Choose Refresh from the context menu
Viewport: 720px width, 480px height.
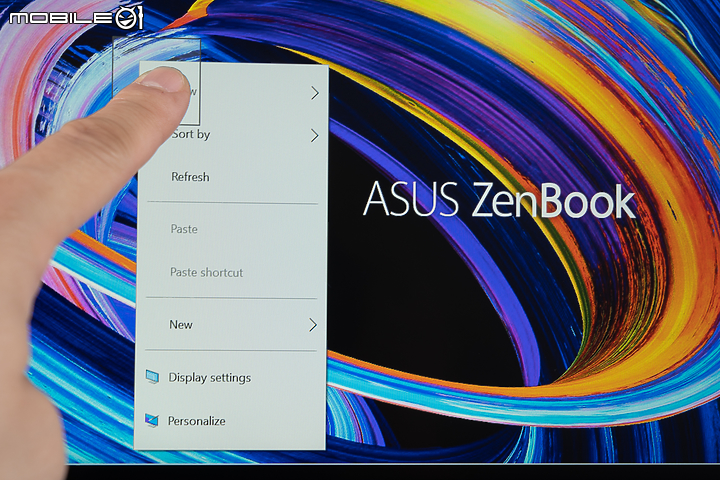click(232, 177)
